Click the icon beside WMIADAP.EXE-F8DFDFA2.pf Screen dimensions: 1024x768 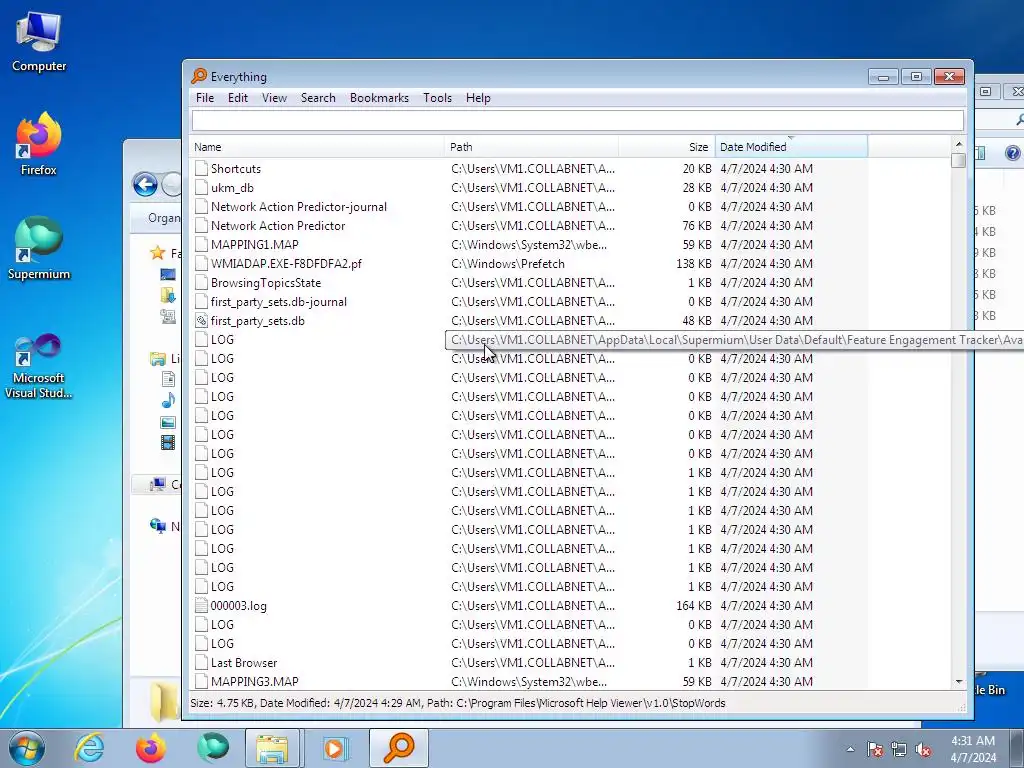tap(201, 263)
